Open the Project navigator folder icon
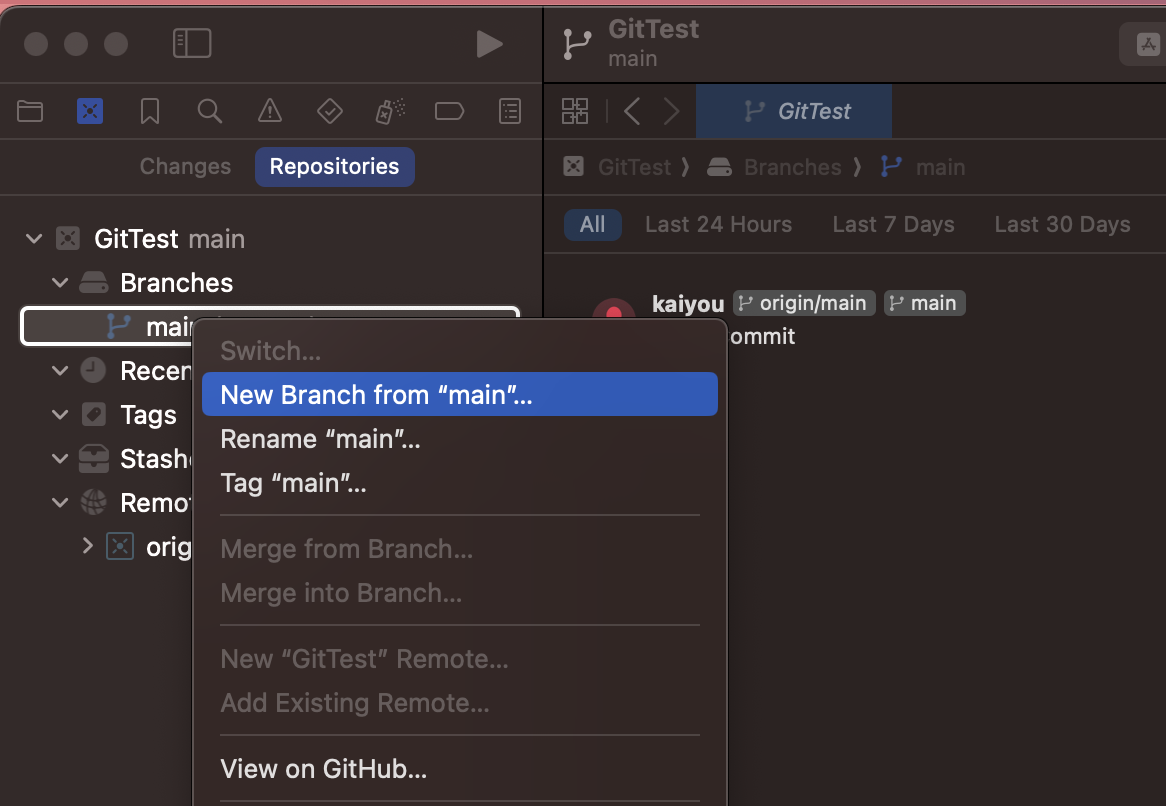The image size is (1166, 806). [29, 111]
